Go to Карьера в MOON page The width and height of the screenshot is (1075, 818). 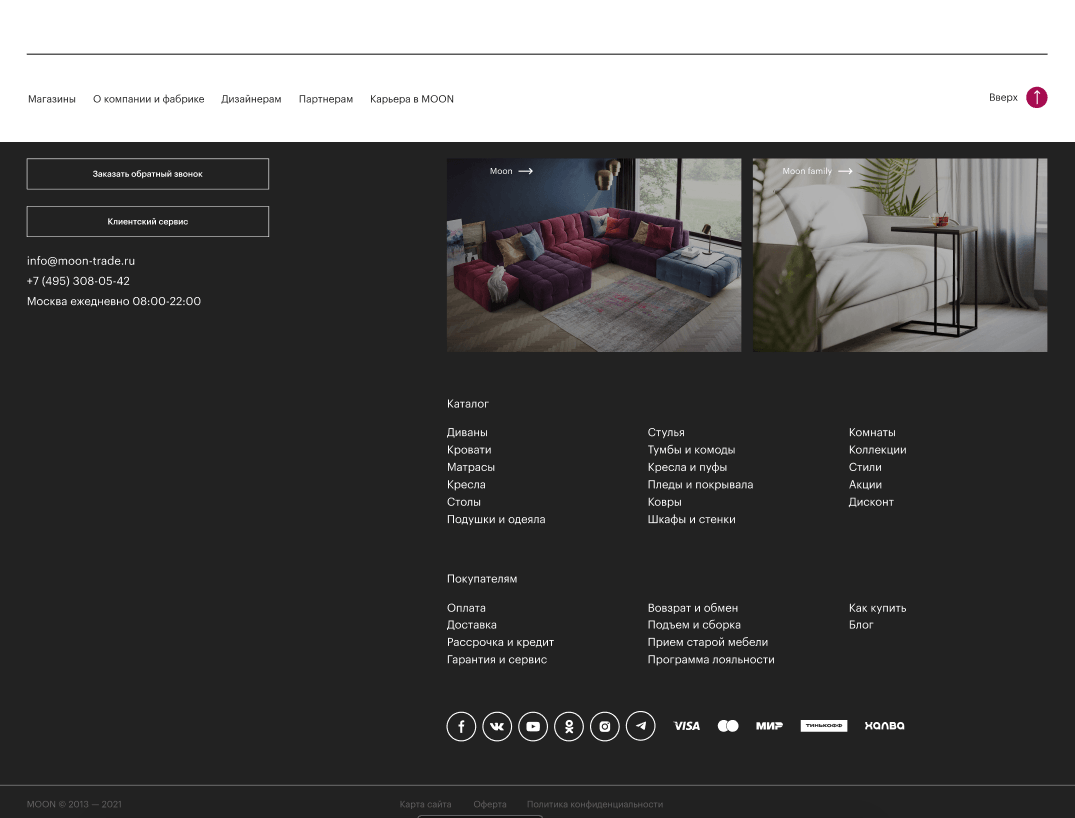[412, 99]
